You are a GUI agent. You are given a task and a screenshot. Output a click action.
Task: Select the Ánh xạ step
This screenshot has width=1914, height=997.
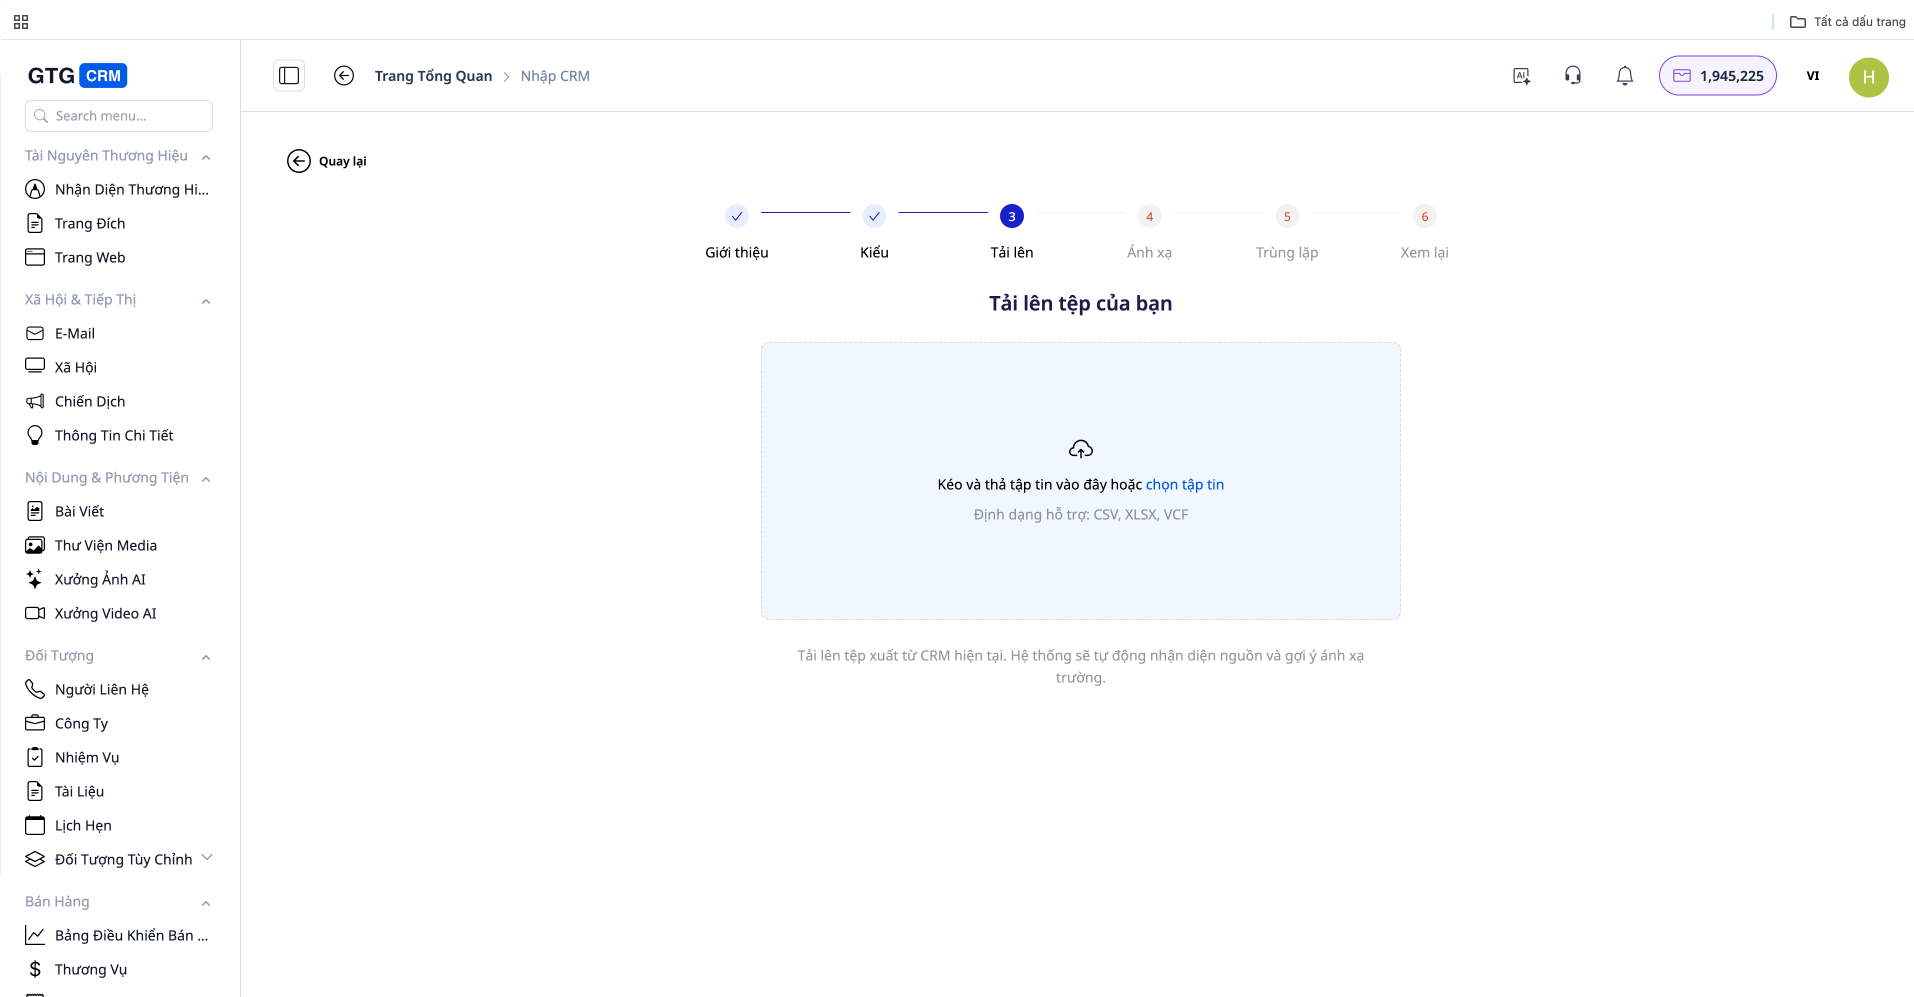click(1149, 216)
